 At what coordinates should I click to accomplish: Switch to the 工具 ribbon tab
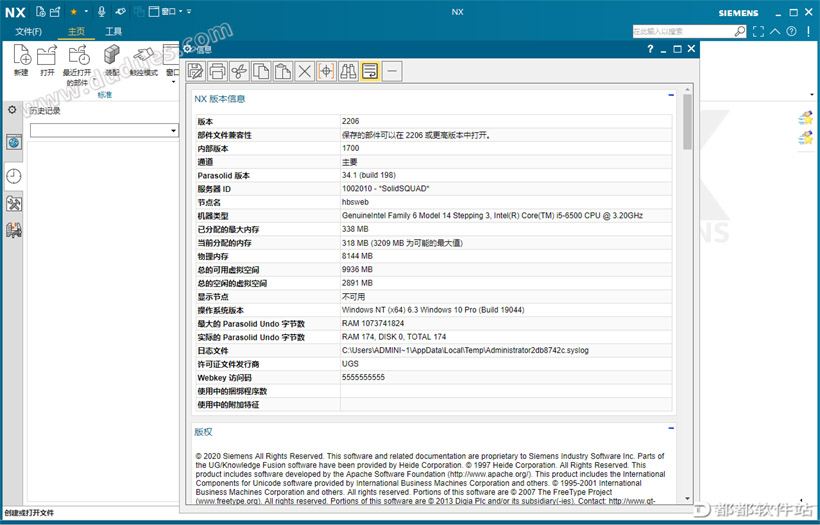(113, 31)
